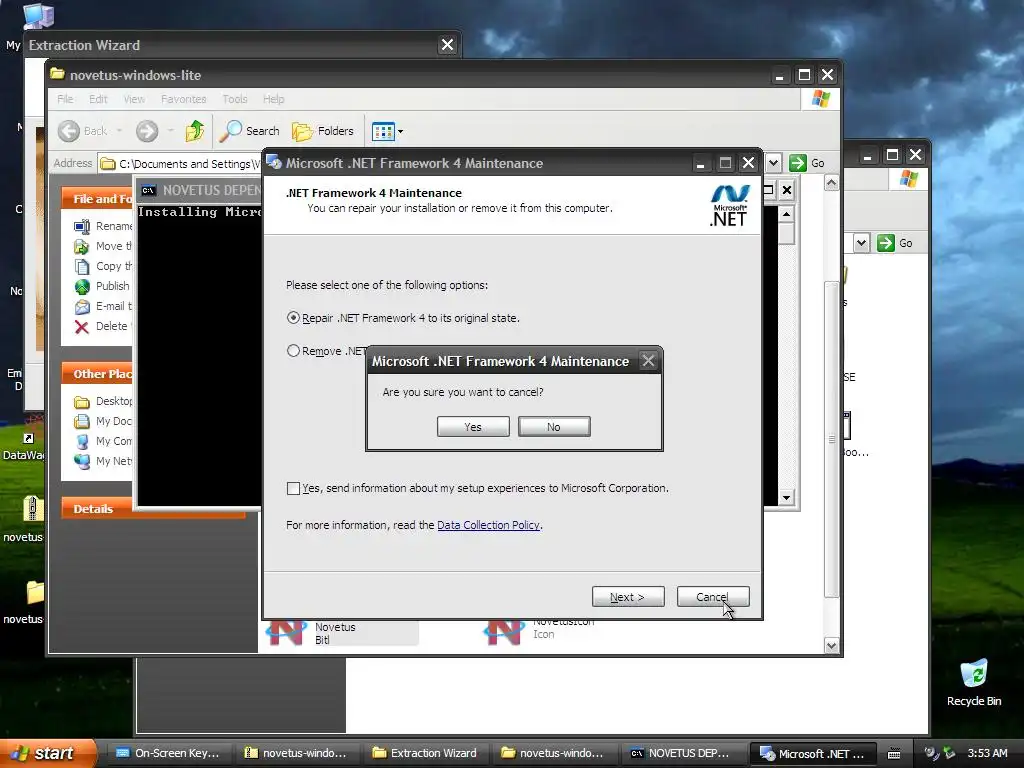Open My Computer under Other Places

click(103, 441)
